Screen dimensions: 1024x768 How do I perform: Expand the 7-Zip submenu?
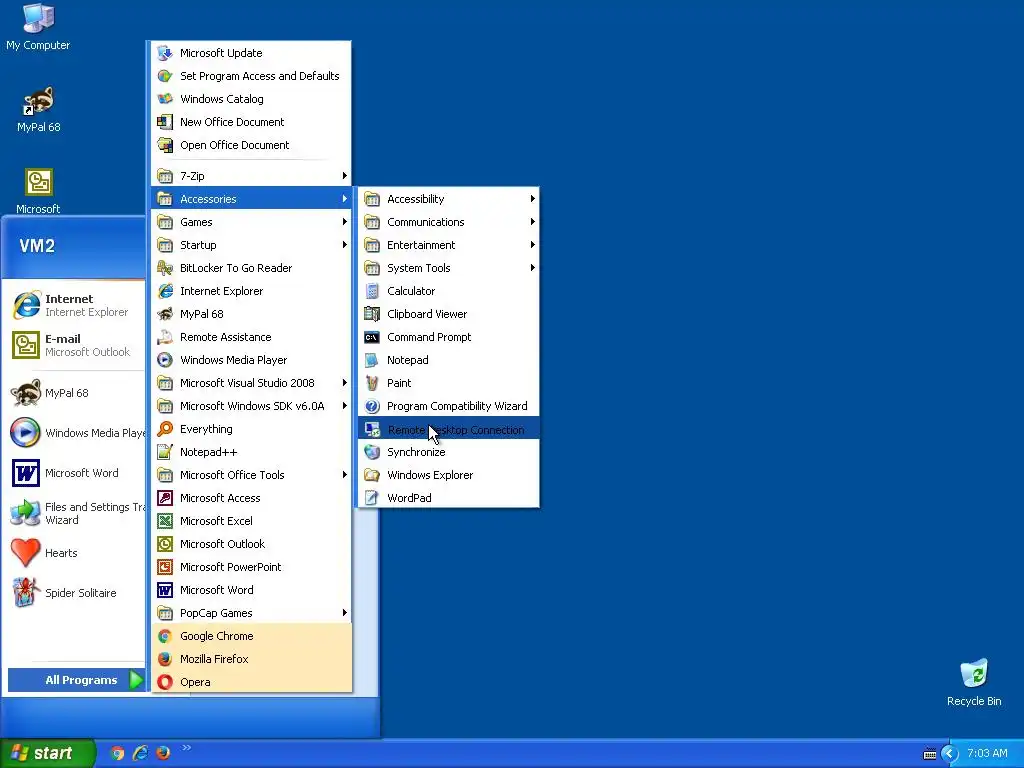tap(251, 176)
